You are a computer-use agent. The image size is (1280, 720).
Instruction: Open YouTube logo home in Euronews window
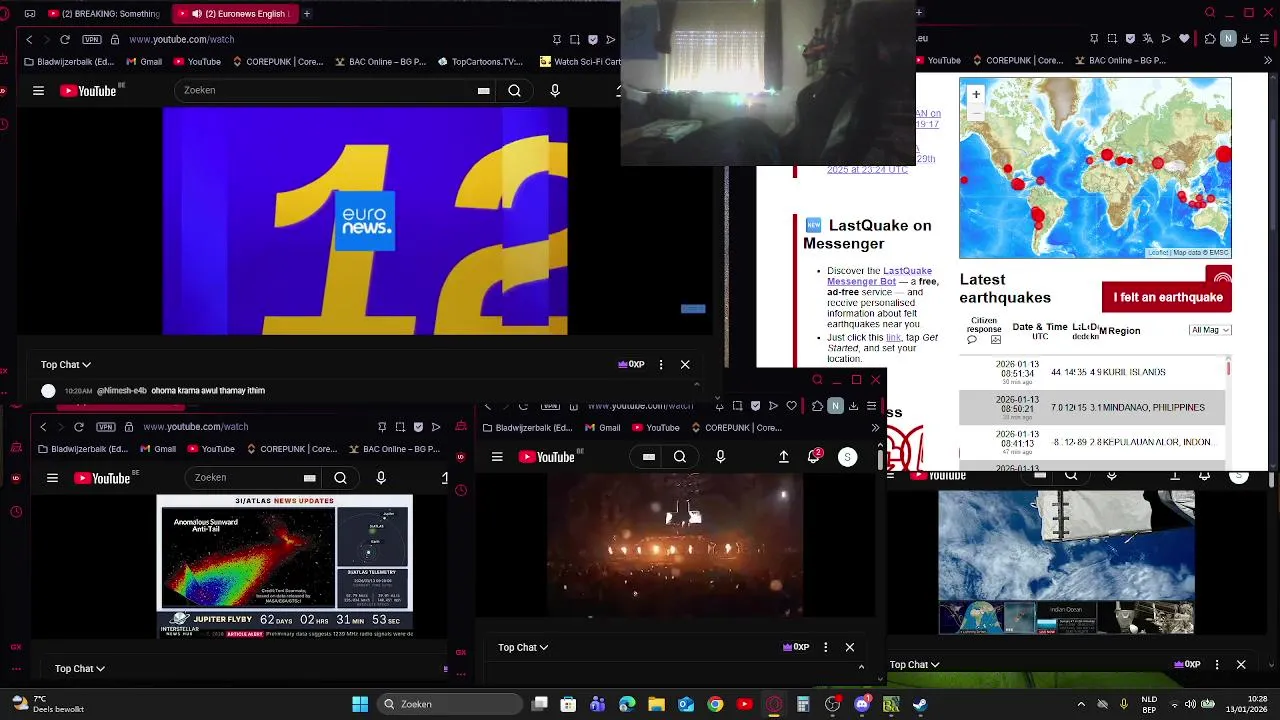[88, 91]
